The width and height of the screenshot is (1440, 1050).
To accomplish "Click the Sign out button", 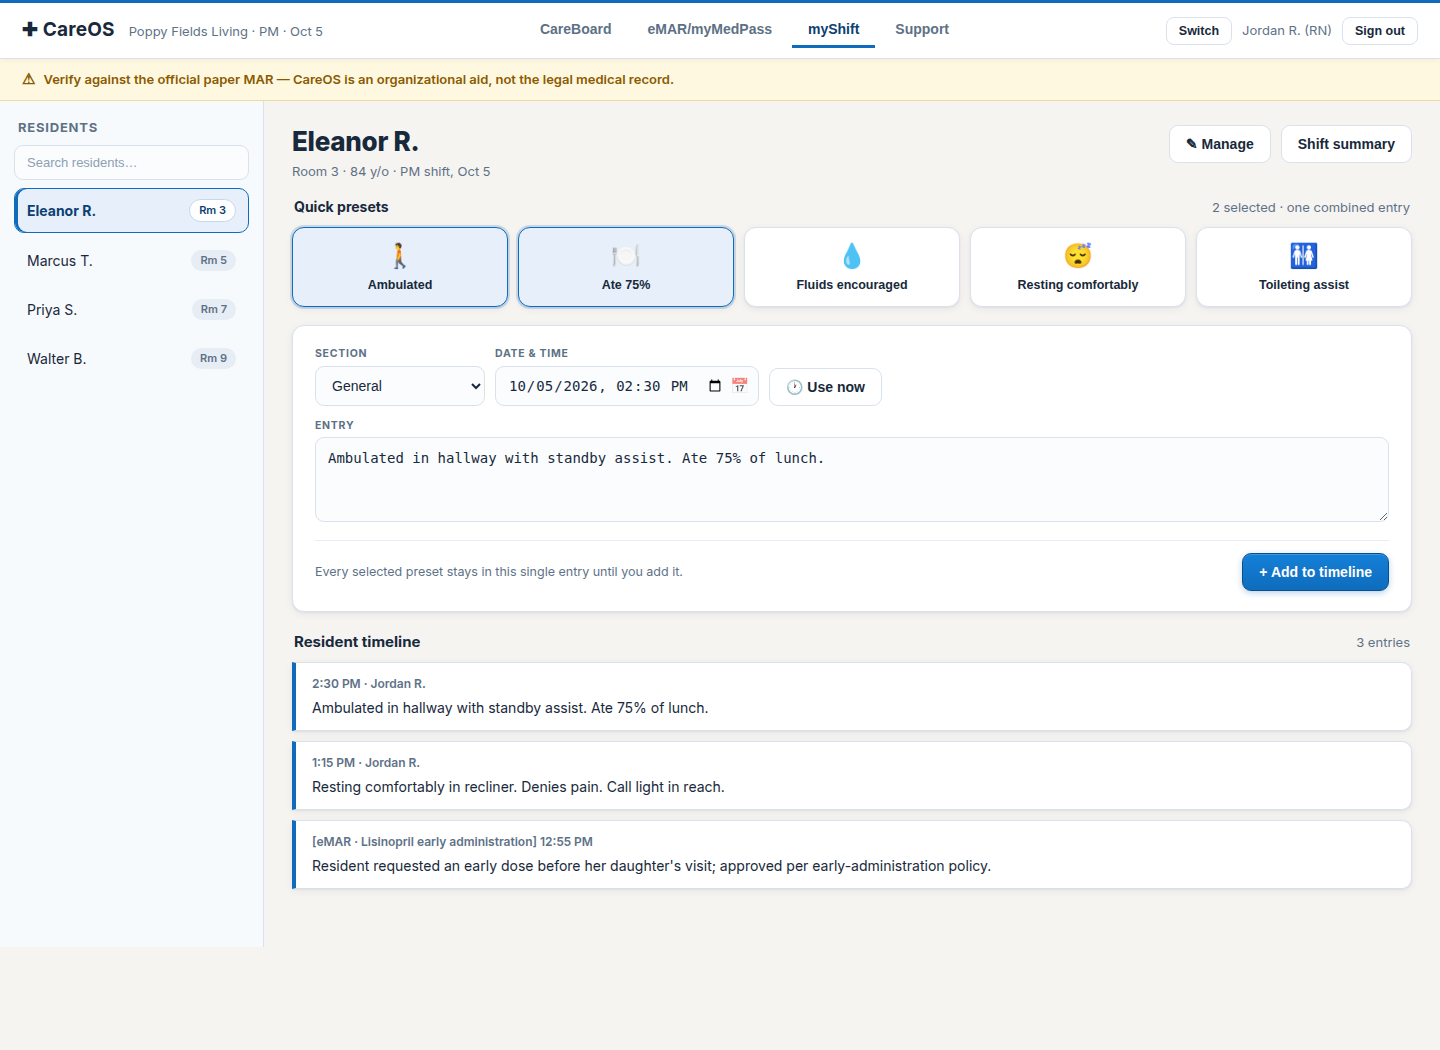I will pos(1380,31).
